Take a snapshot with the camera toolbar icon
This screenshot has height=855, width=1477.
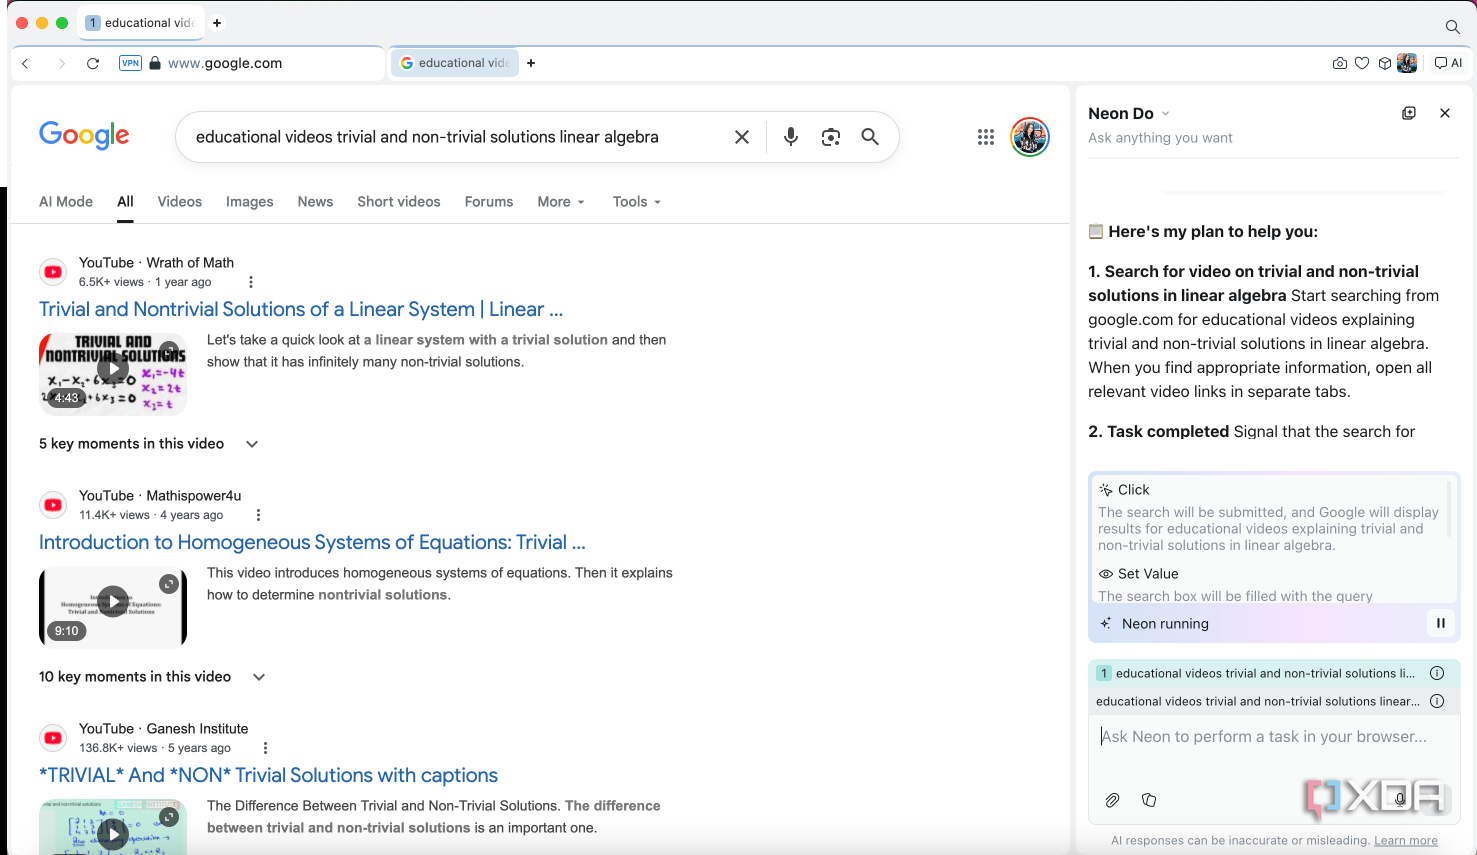click(x=1339, y=63)
